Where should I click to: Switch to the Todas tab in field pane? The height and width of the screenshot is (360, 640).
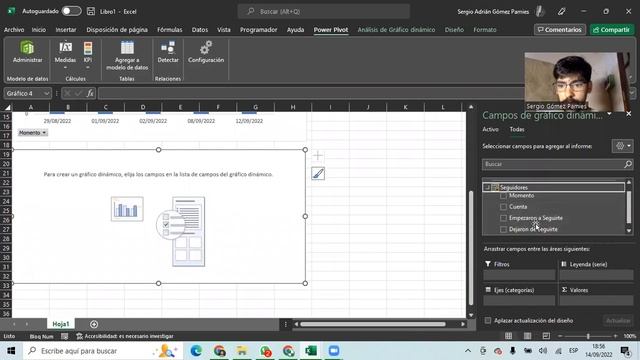(x=517, y=129)
